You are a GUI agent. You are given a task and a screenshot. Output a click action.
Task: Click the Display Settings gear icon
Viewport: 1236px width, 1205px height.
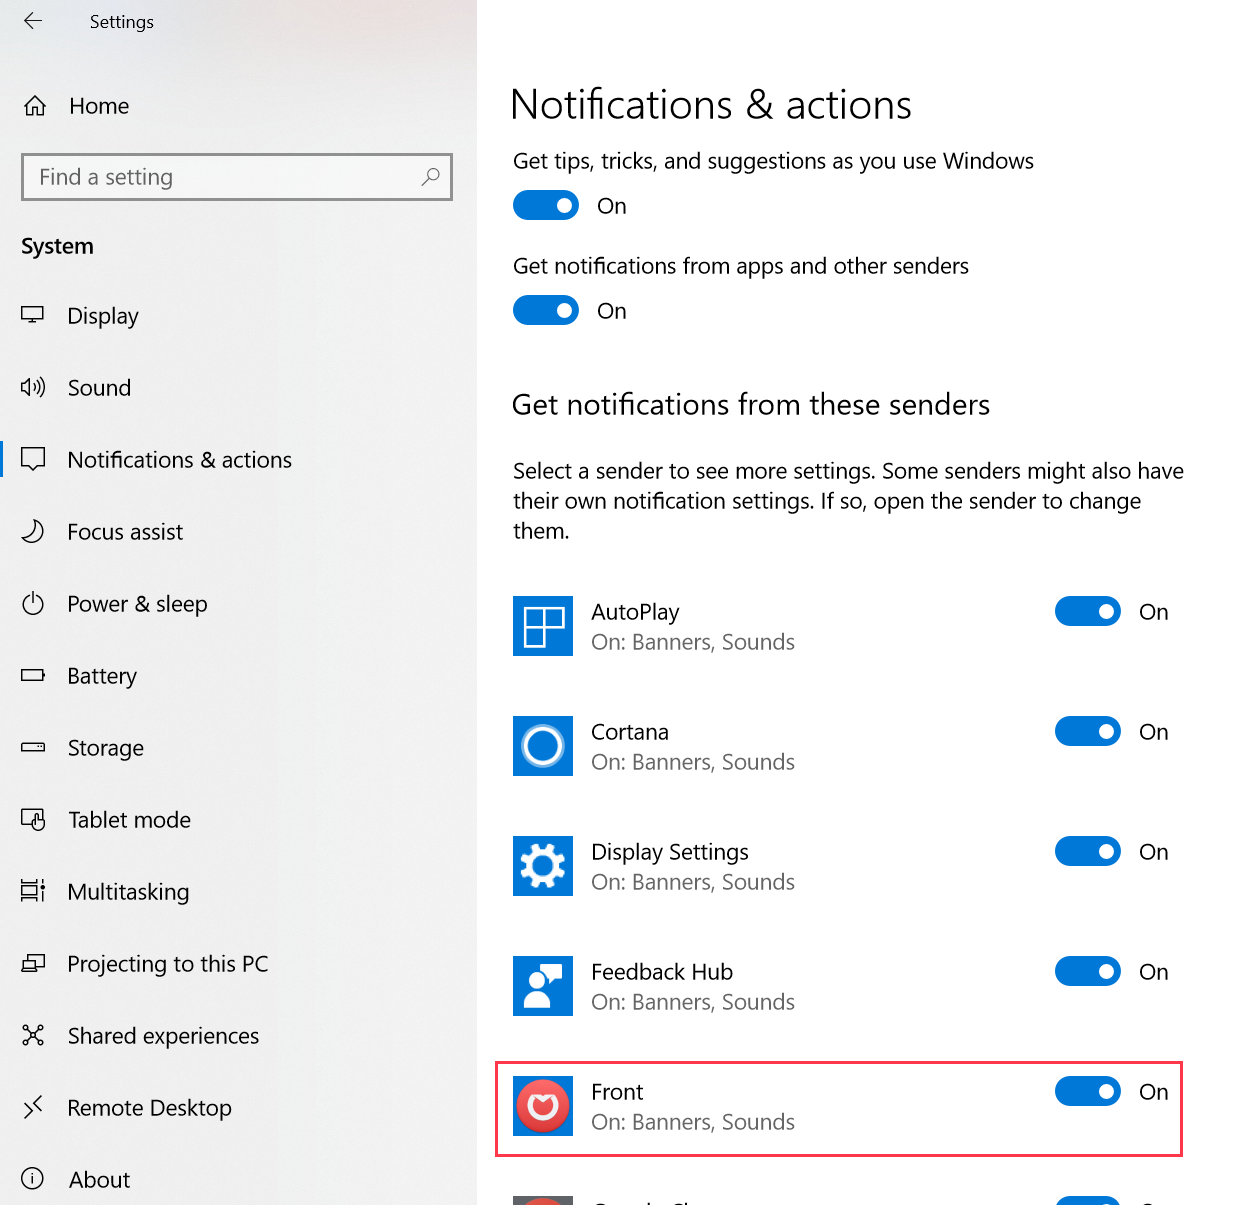point(543,866)
